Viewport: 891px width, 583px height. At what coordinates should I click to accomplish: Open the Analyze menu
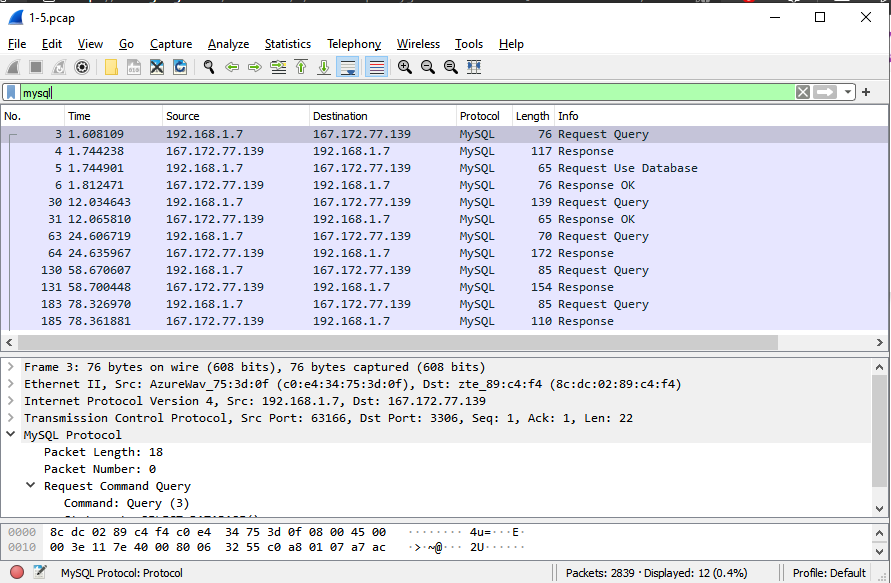[228, 44]
